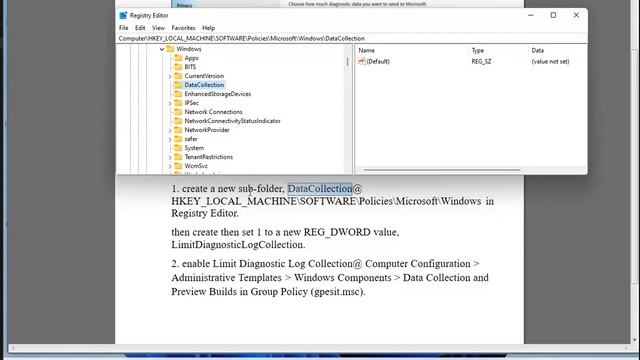The height and width of the screenshot is (360, 640).
Task: Click the highlighted DataCollection word in document
Action: [x=320, y=189]
